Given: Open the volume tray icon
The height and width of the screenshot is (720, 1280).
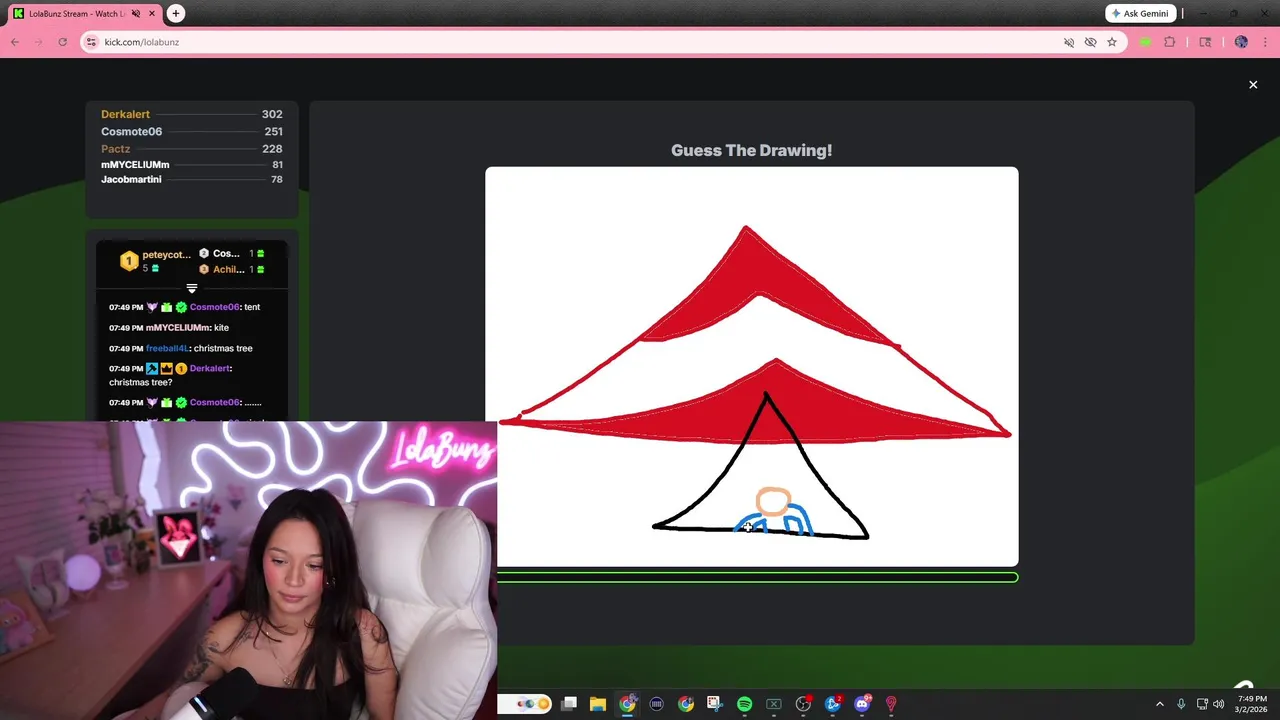Looking at the screenshot, I should [1219, 704].
